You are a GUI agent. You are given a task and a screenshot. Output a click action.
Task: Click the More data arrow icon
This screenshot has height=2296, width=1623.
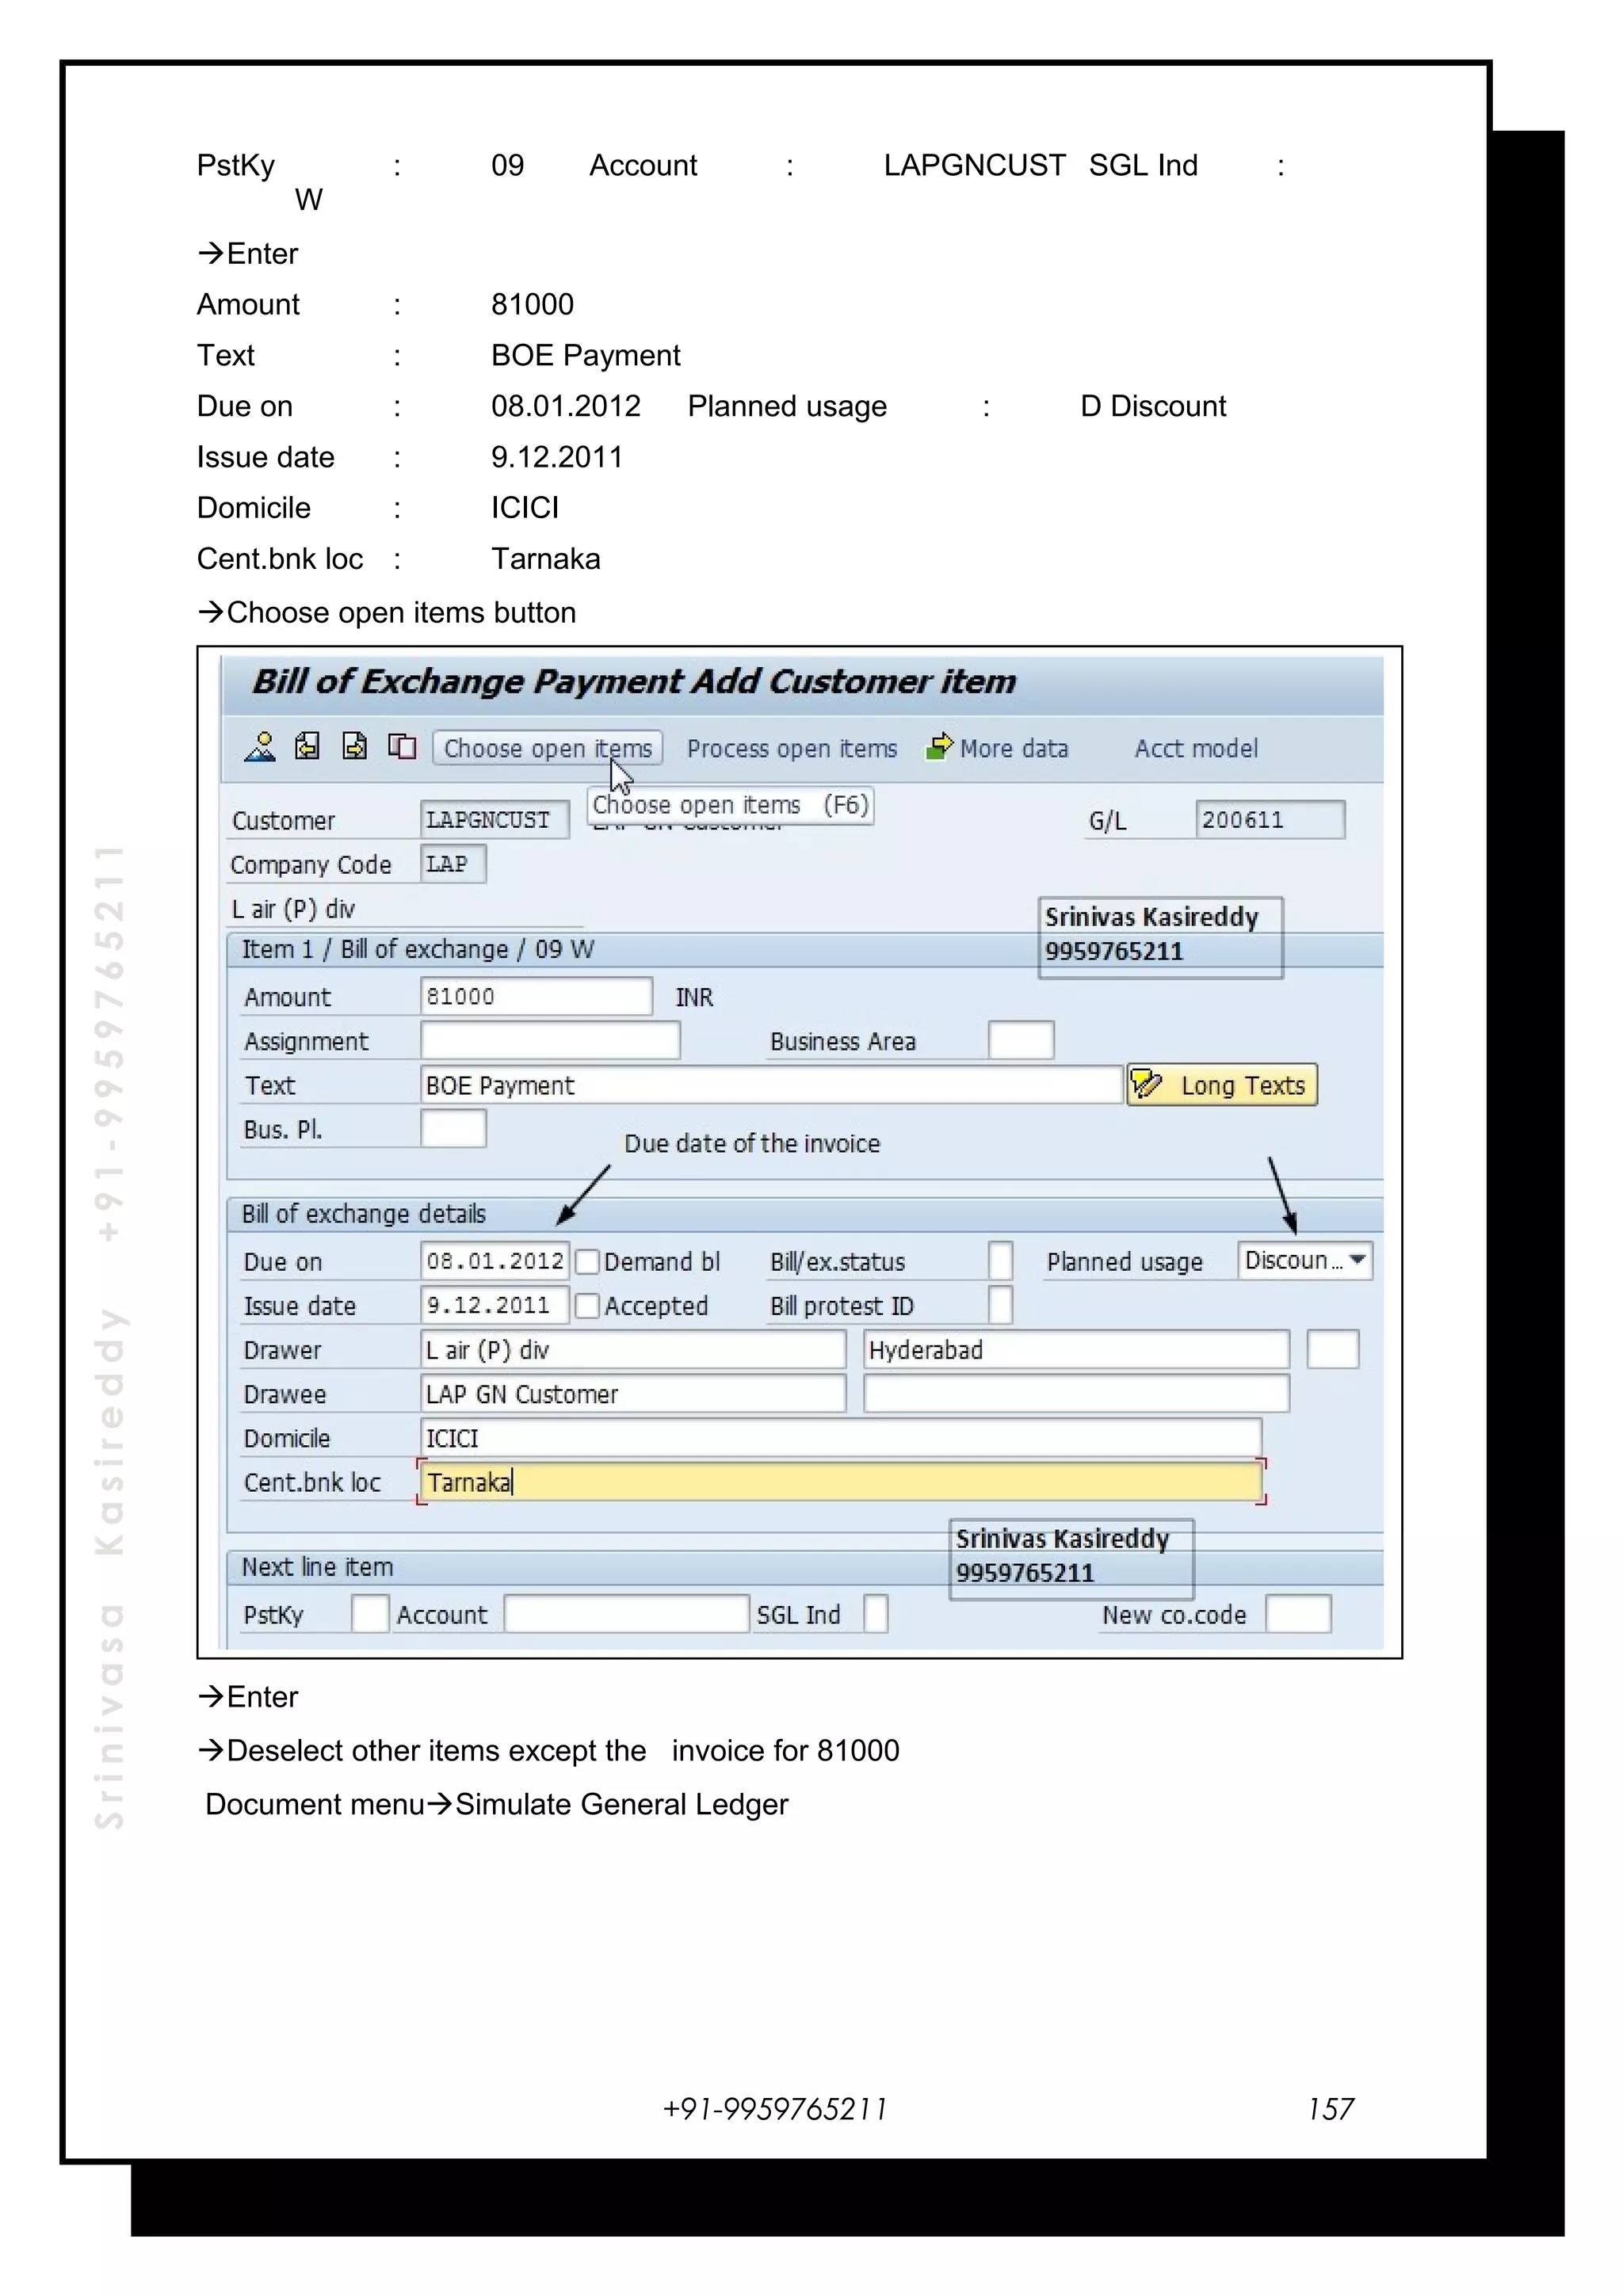[x=939, y=746]
